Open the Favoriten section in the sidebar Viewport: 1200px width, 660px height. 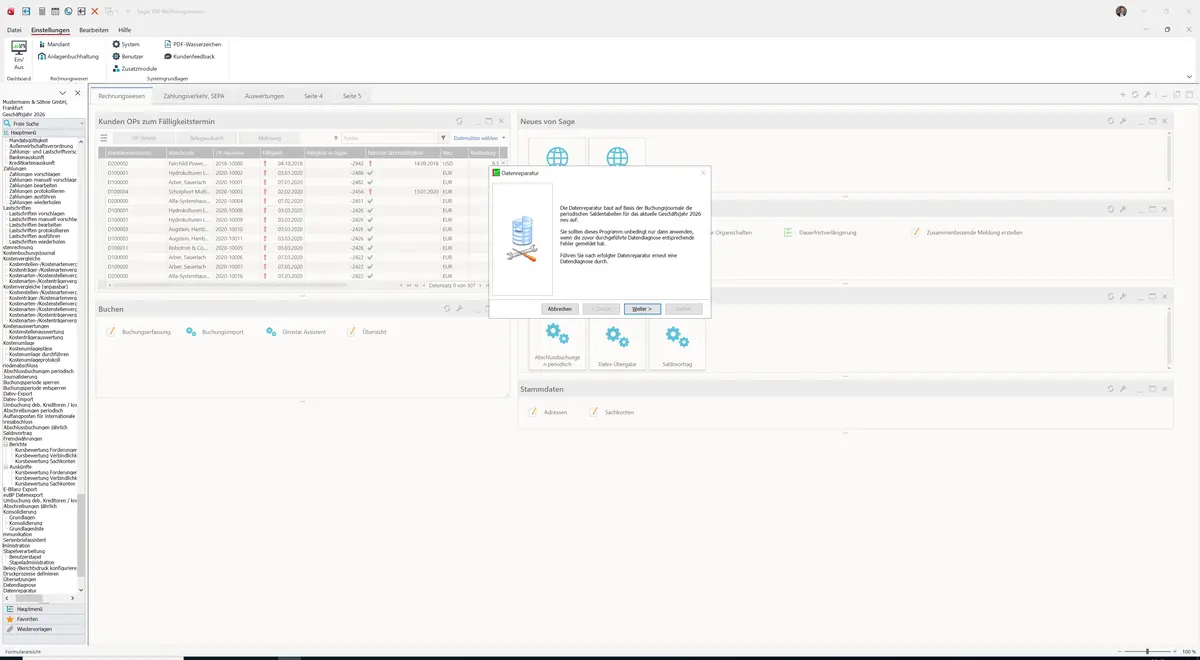tap(44, 619)
